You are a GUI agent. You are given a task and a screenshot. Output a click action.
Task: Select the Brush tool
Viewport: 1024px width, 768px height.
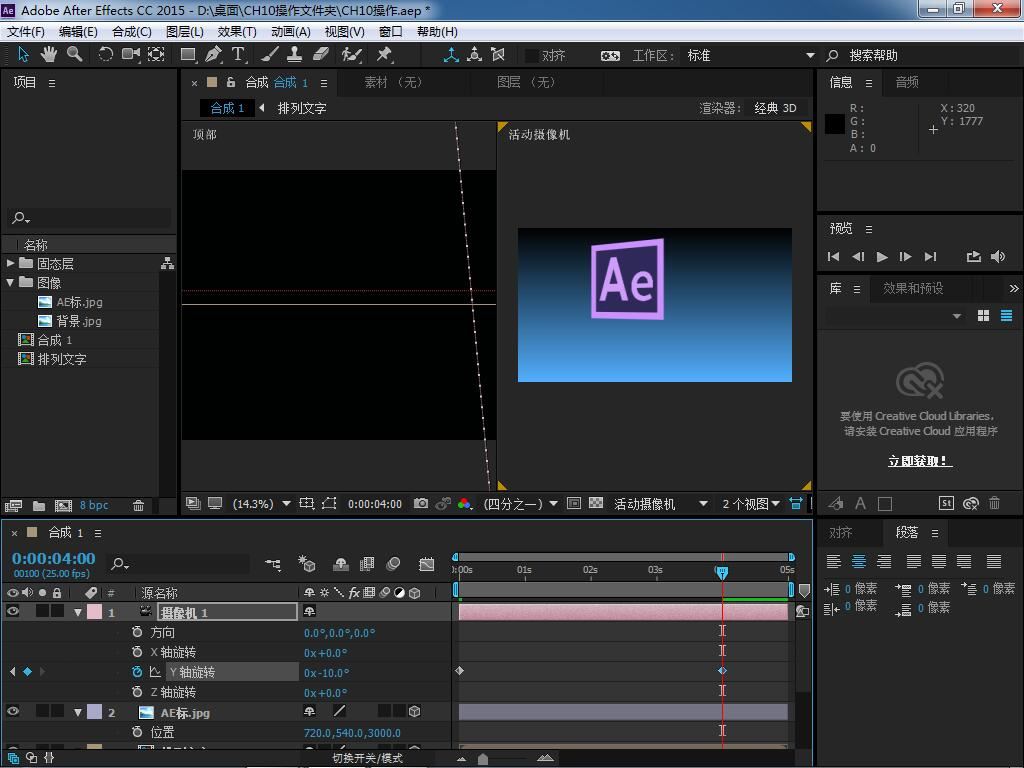click(x=270, y=55)
